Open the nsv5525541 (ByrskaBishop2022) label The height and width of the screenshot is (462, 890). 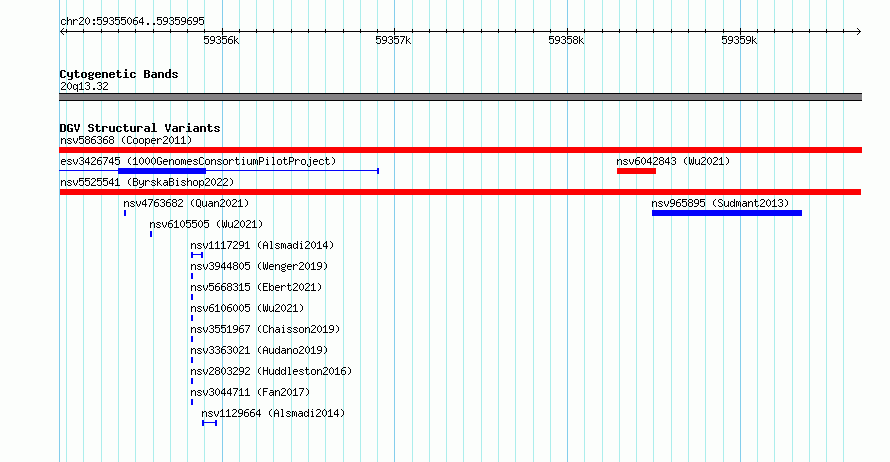pos(147,182)
